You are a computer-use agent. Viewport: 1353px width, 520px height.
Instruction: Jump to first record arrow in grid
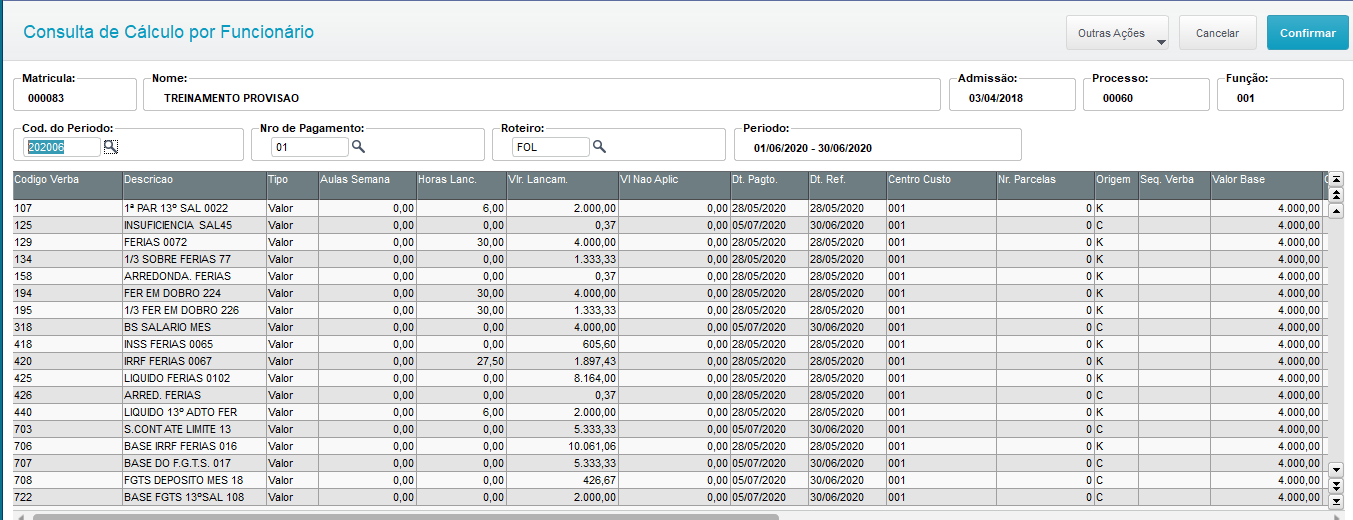(1337, 179)
